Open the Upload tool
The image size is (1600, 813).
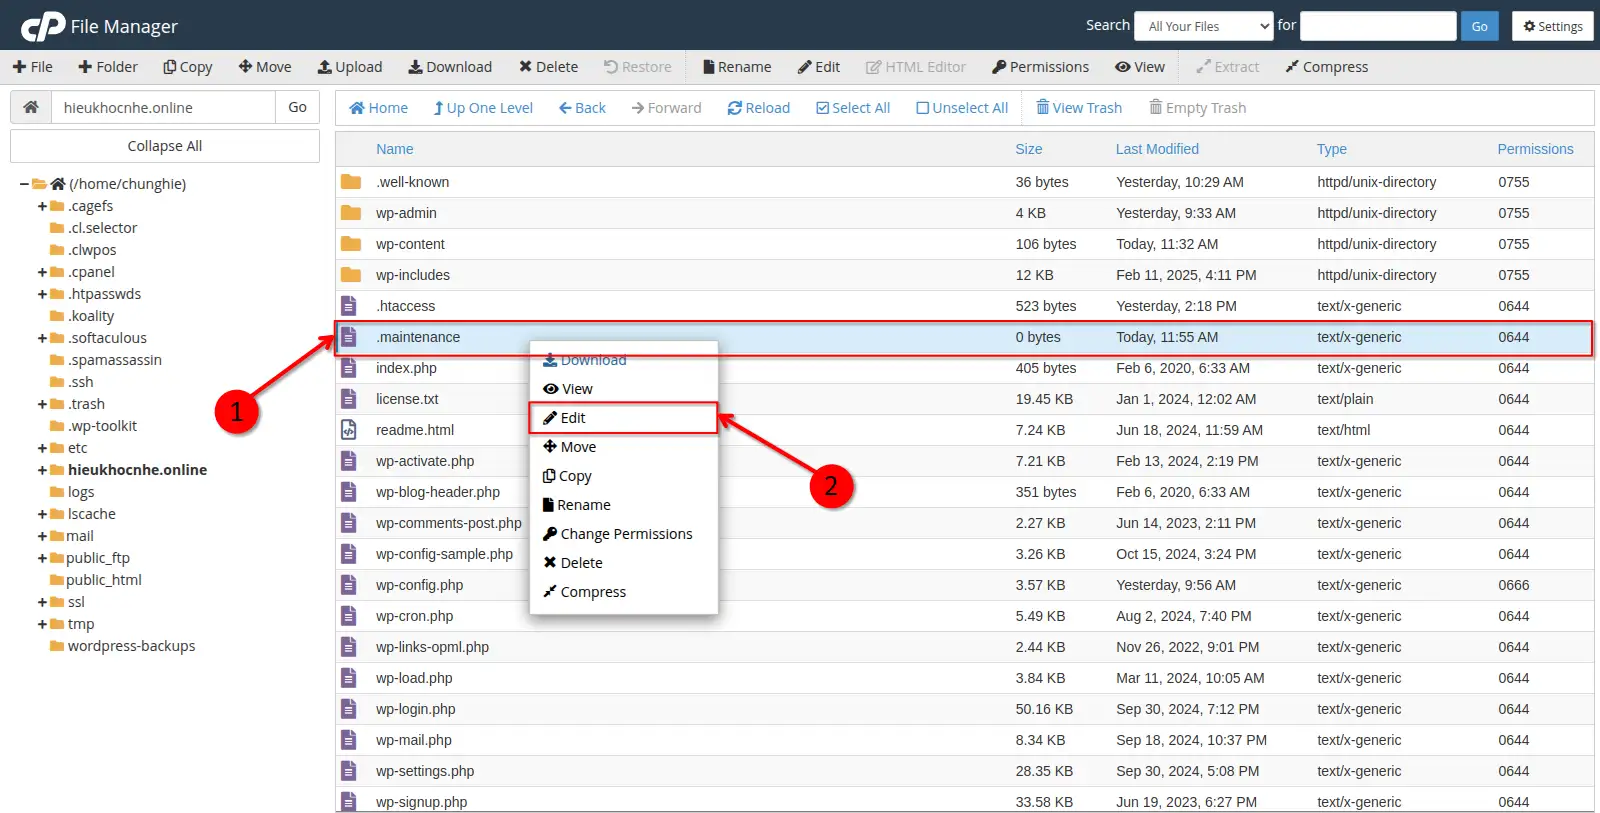pyautogui.click(x=350, y=67)
